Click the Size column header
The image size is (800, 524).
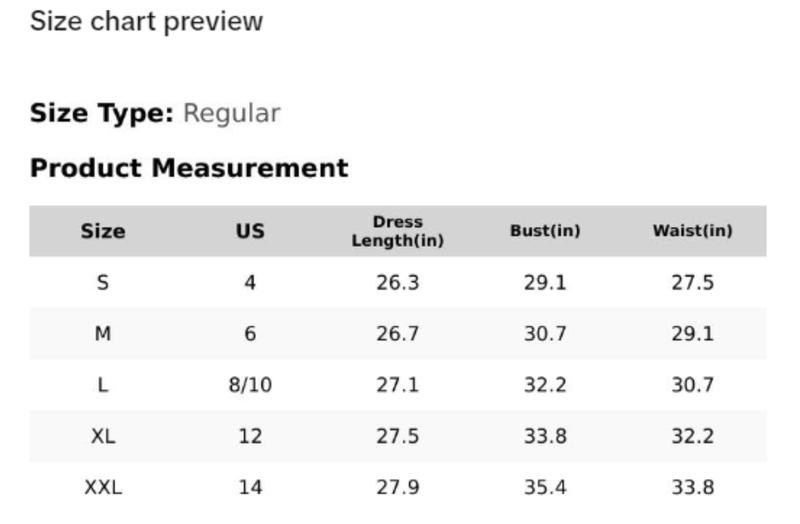point(103,231)
